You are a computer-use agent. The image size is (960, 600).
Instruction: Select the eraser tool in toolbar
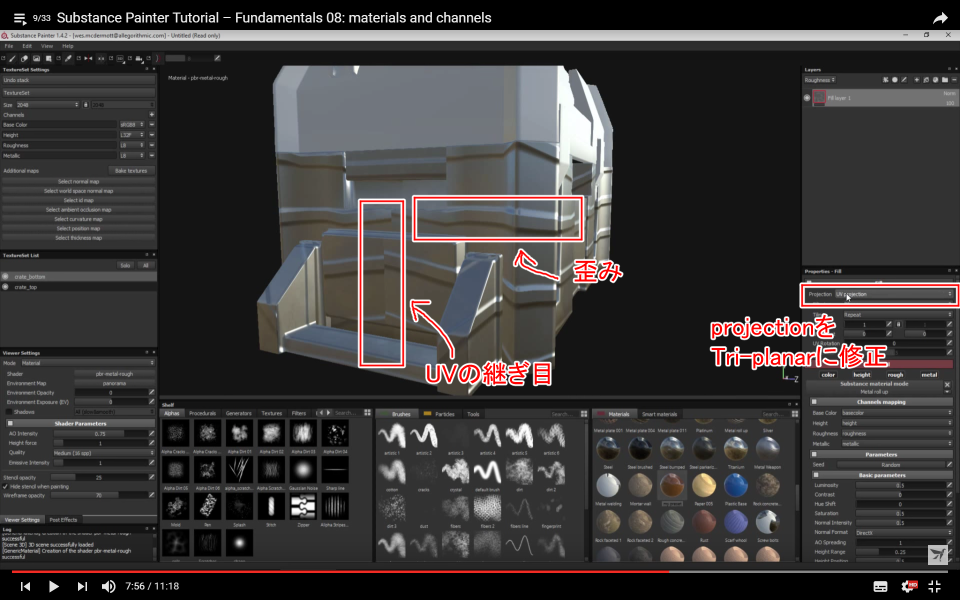tap(24, 59)
